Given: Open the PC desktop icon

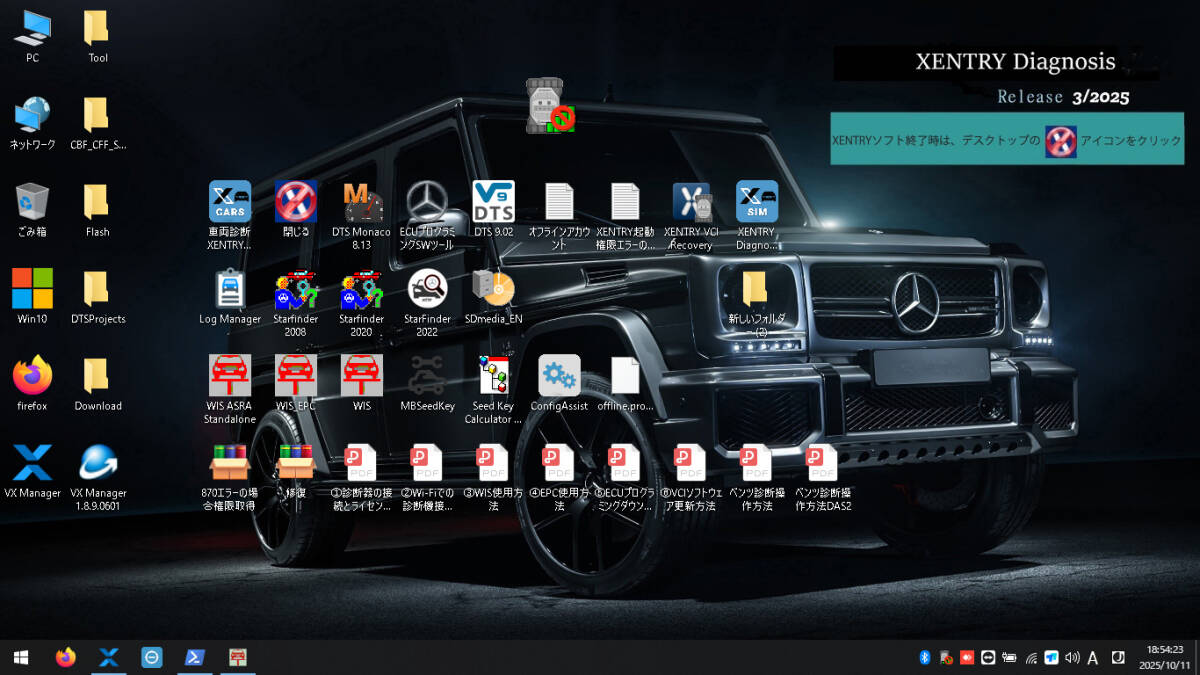Looking at the screenshot, I should [x=32, y=35].
